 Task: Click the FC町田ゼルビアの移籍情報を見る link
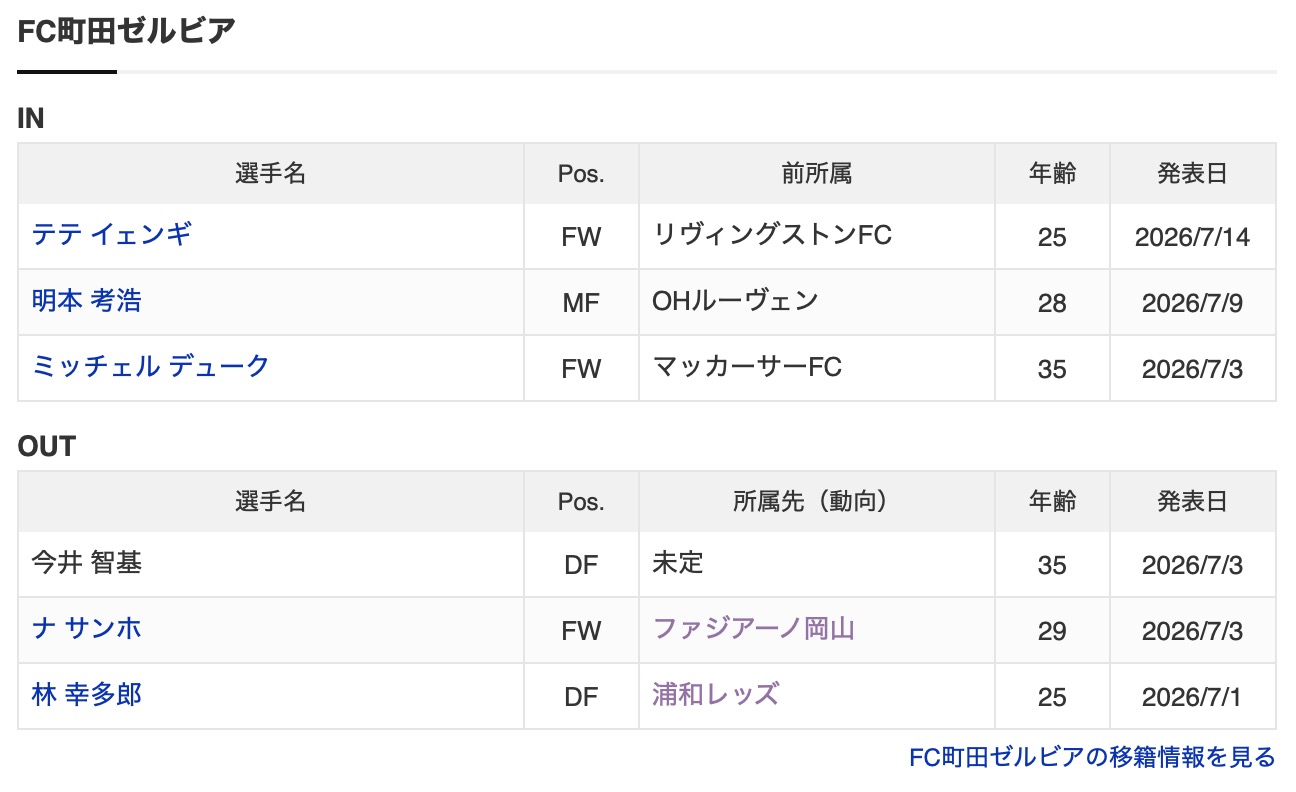pos(1092,758)
